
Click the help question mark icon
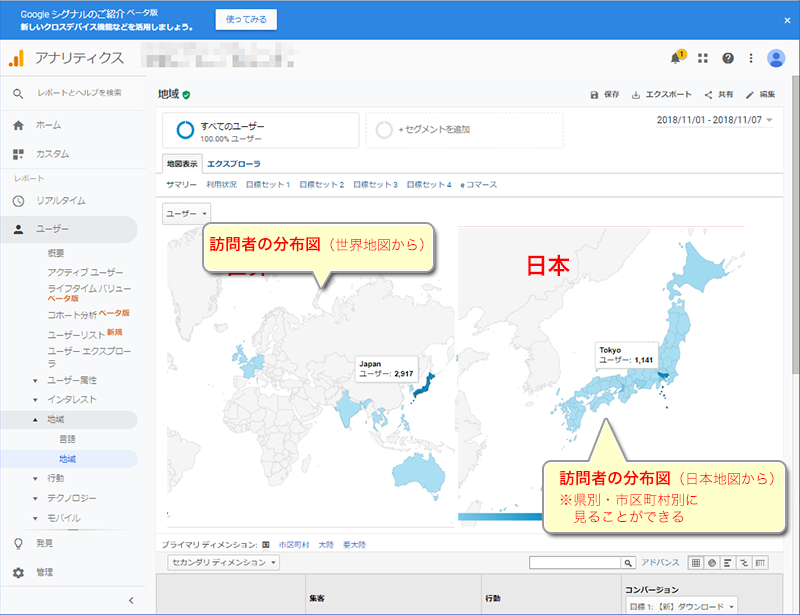click(728, 58)
